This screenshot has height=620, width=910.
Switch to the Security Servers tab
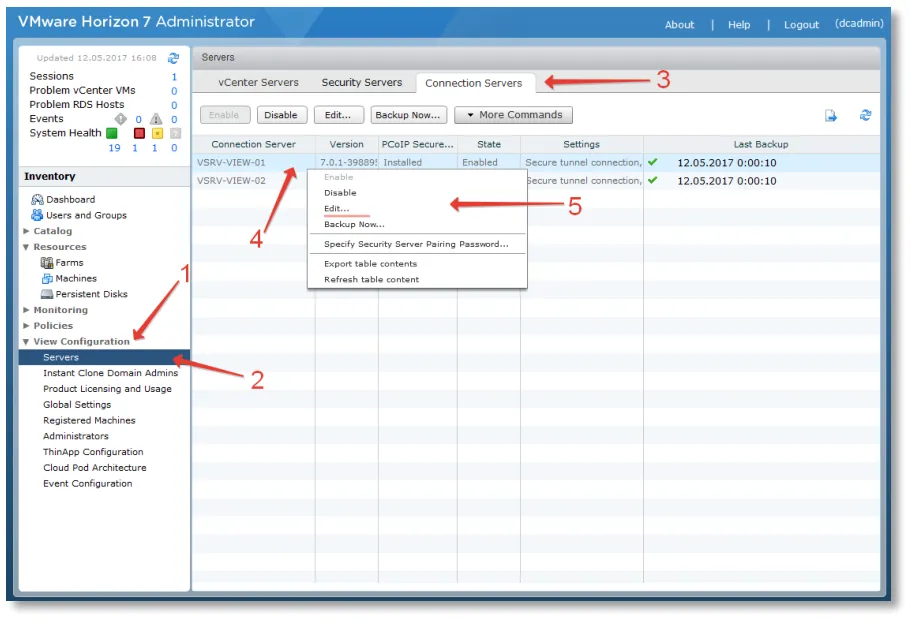362,82
